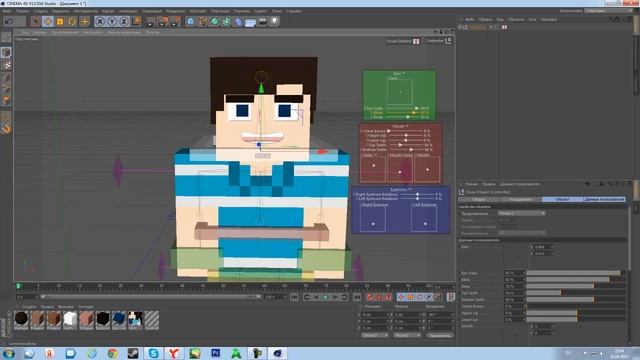Click the Eye Scale slider in the Attribute Manager
This screenshot has width=640, height=360.
click(x=576, y=273)
